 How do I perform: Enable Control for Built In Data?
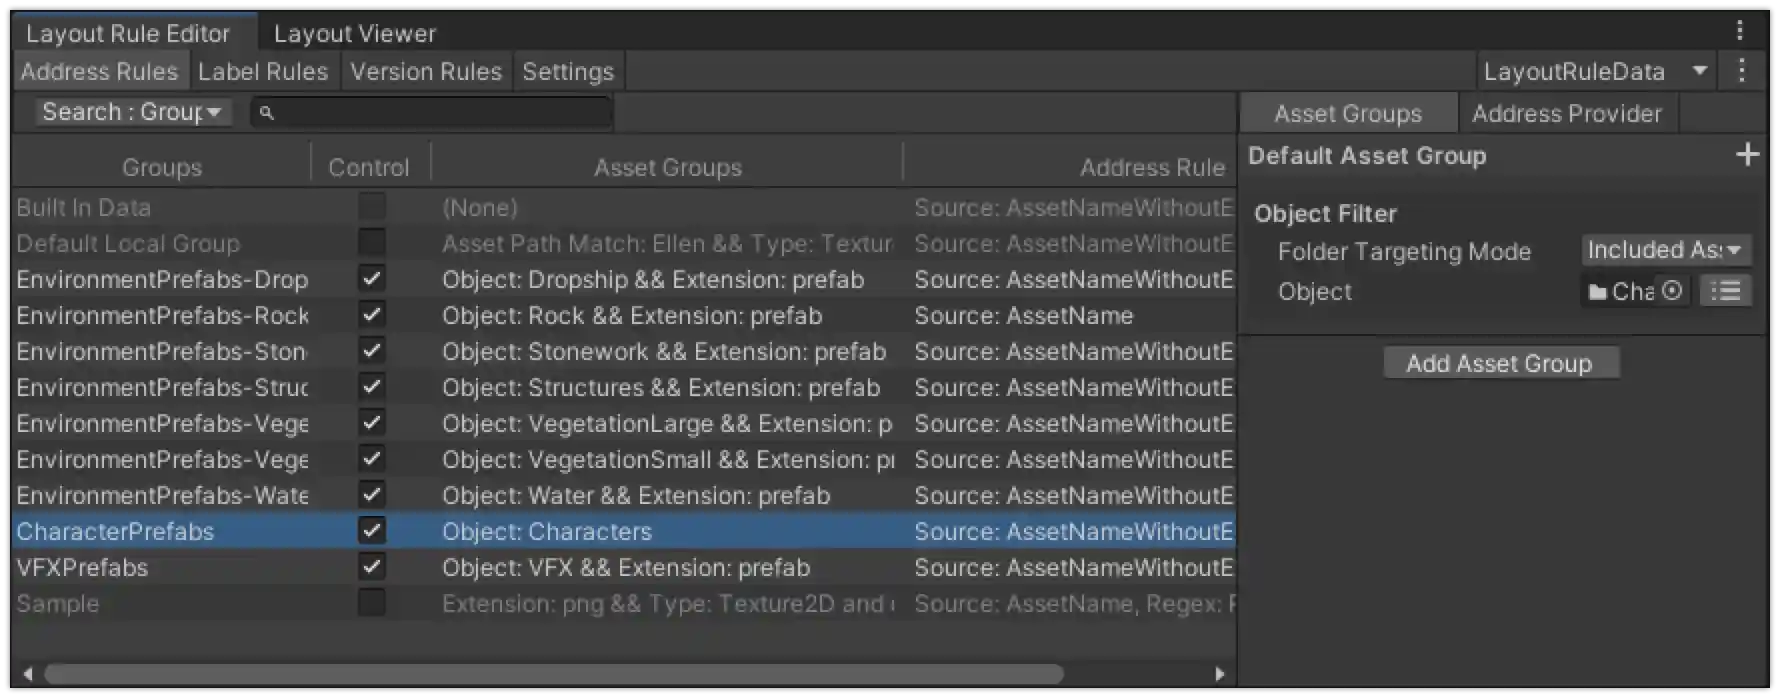click(371, 207)
